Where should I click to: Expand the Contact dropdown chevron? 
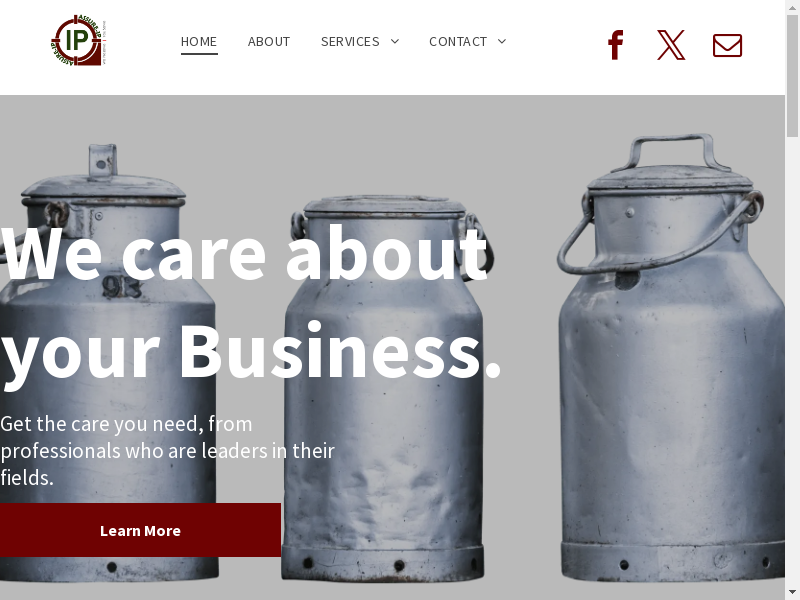tap(502, 41)
